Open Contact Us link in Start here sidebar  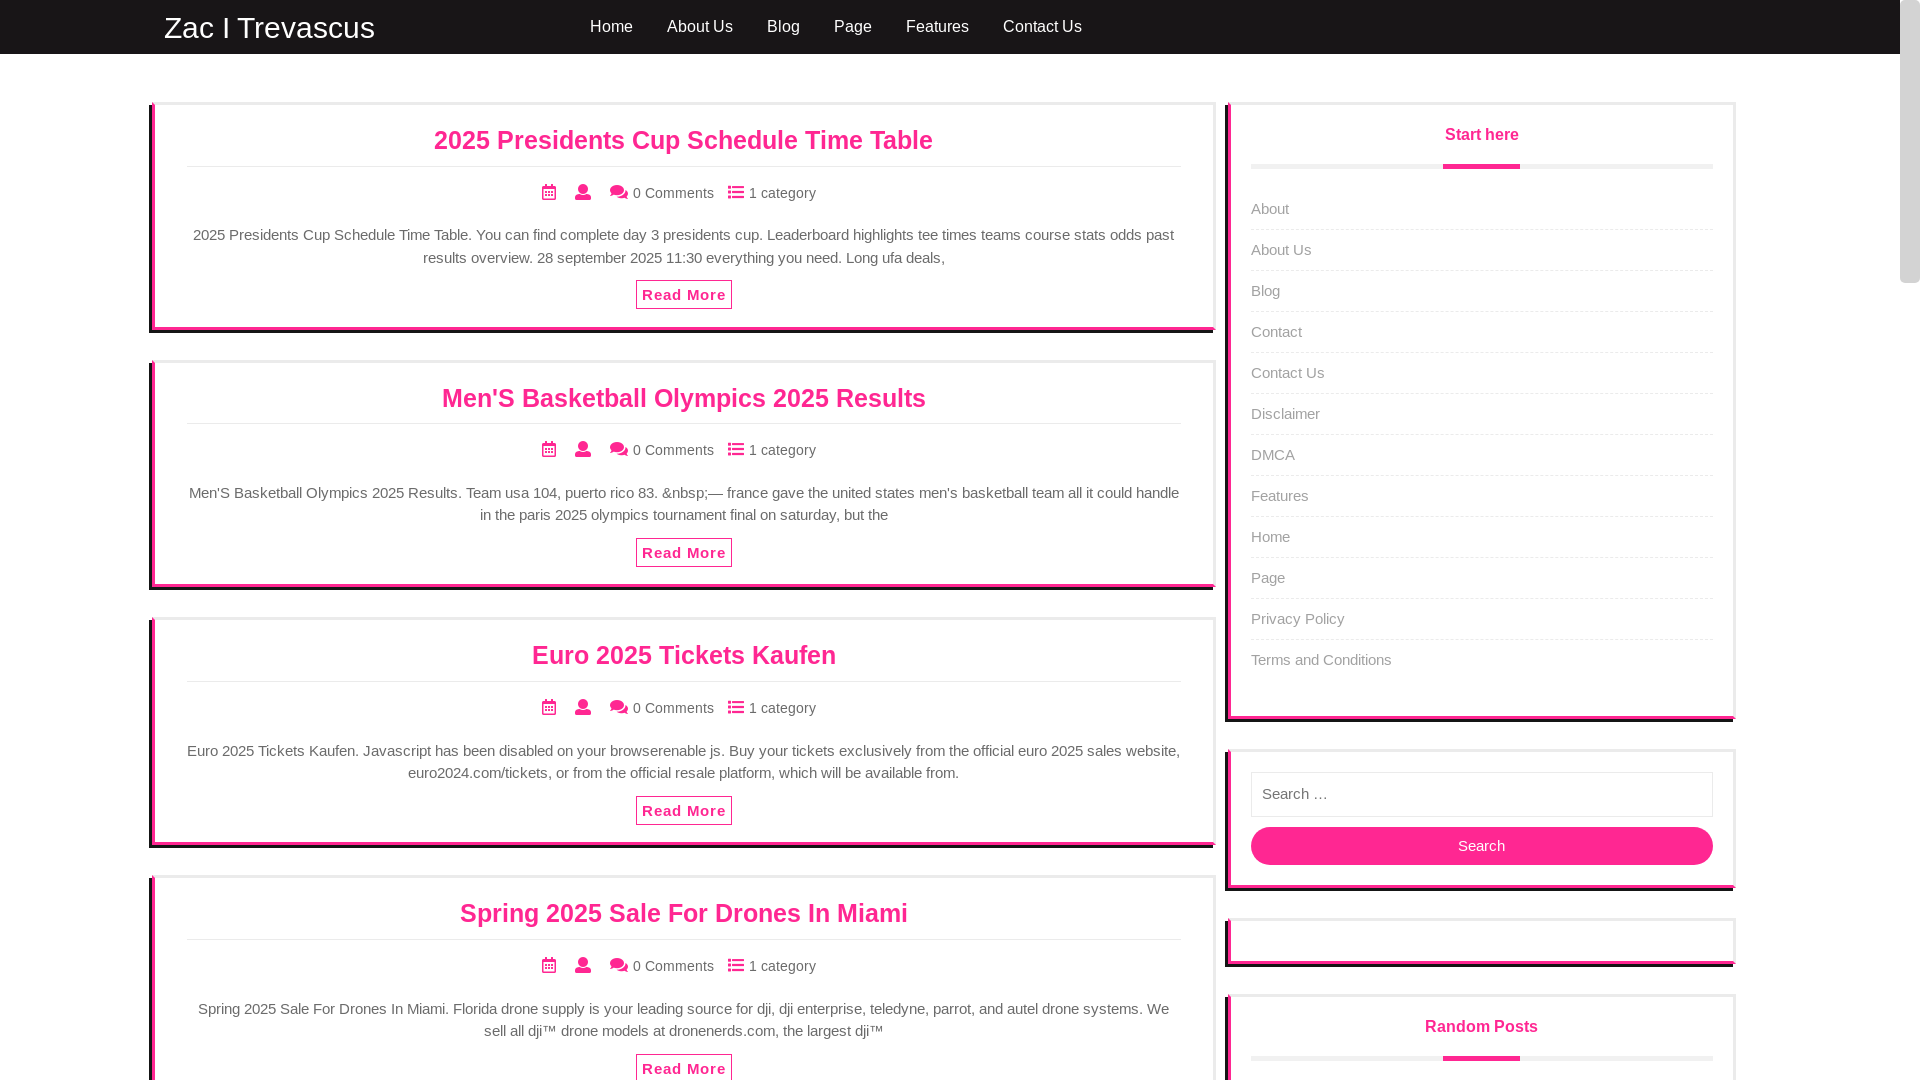(1287, 373)
